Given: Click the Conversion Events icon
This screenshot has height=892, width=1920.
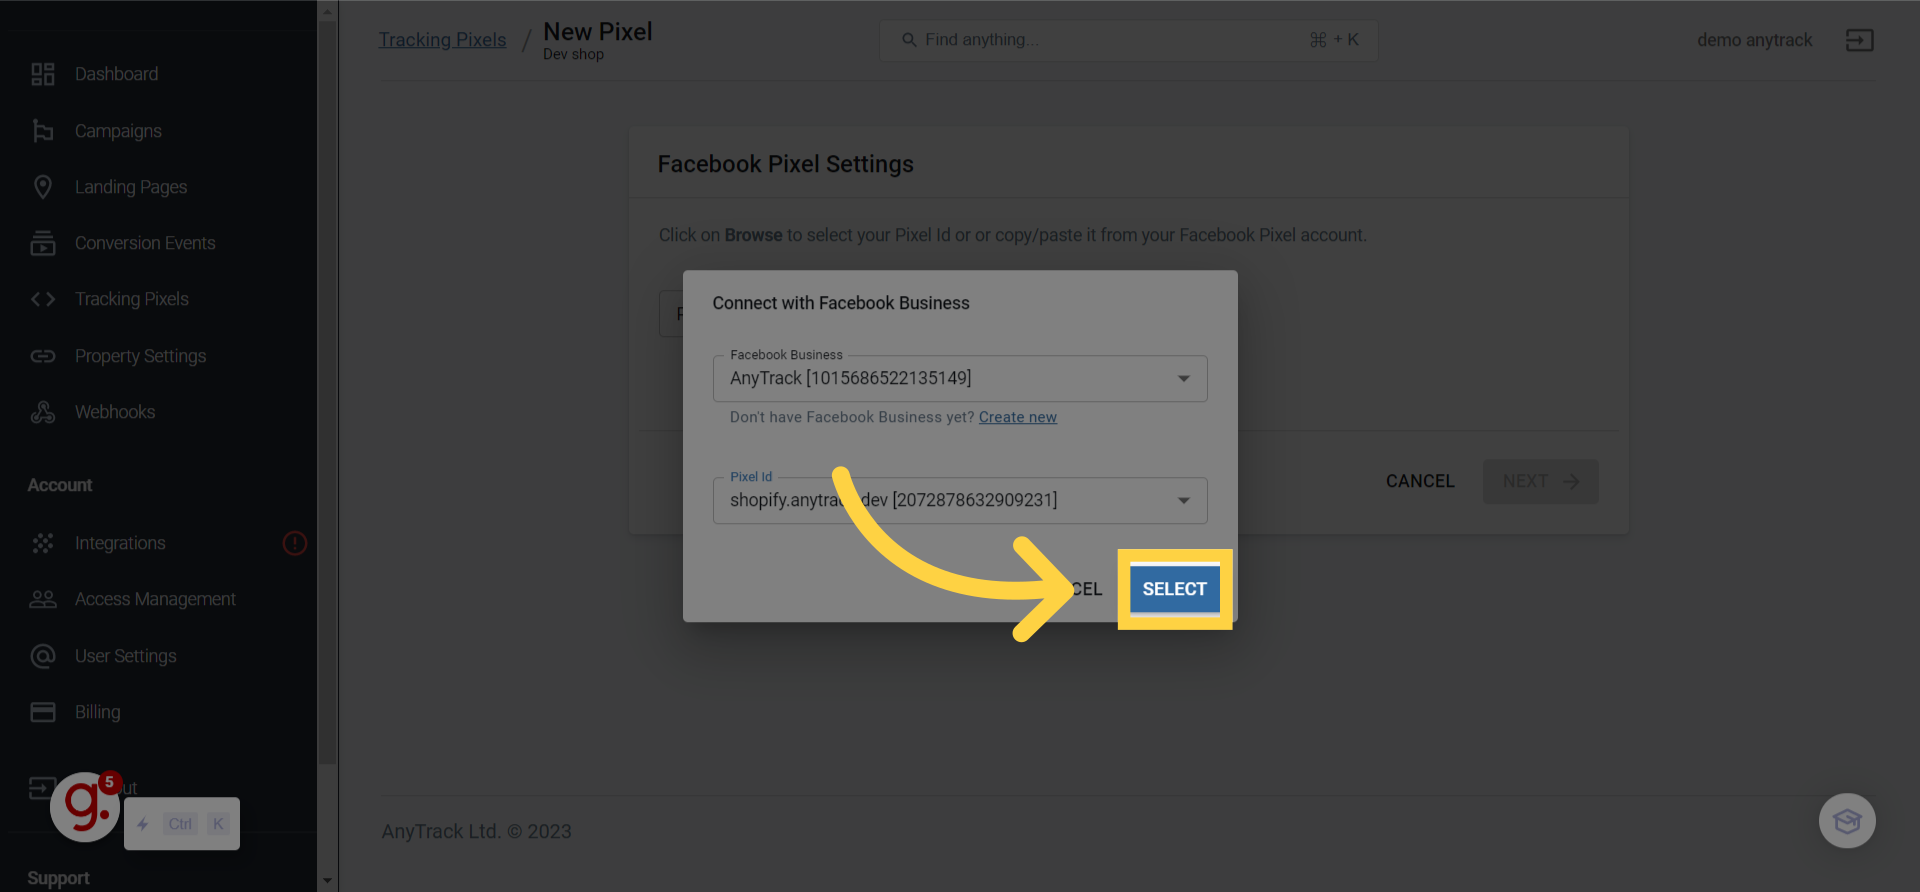Looking at the screenshot, I should (x=42, y=243).
